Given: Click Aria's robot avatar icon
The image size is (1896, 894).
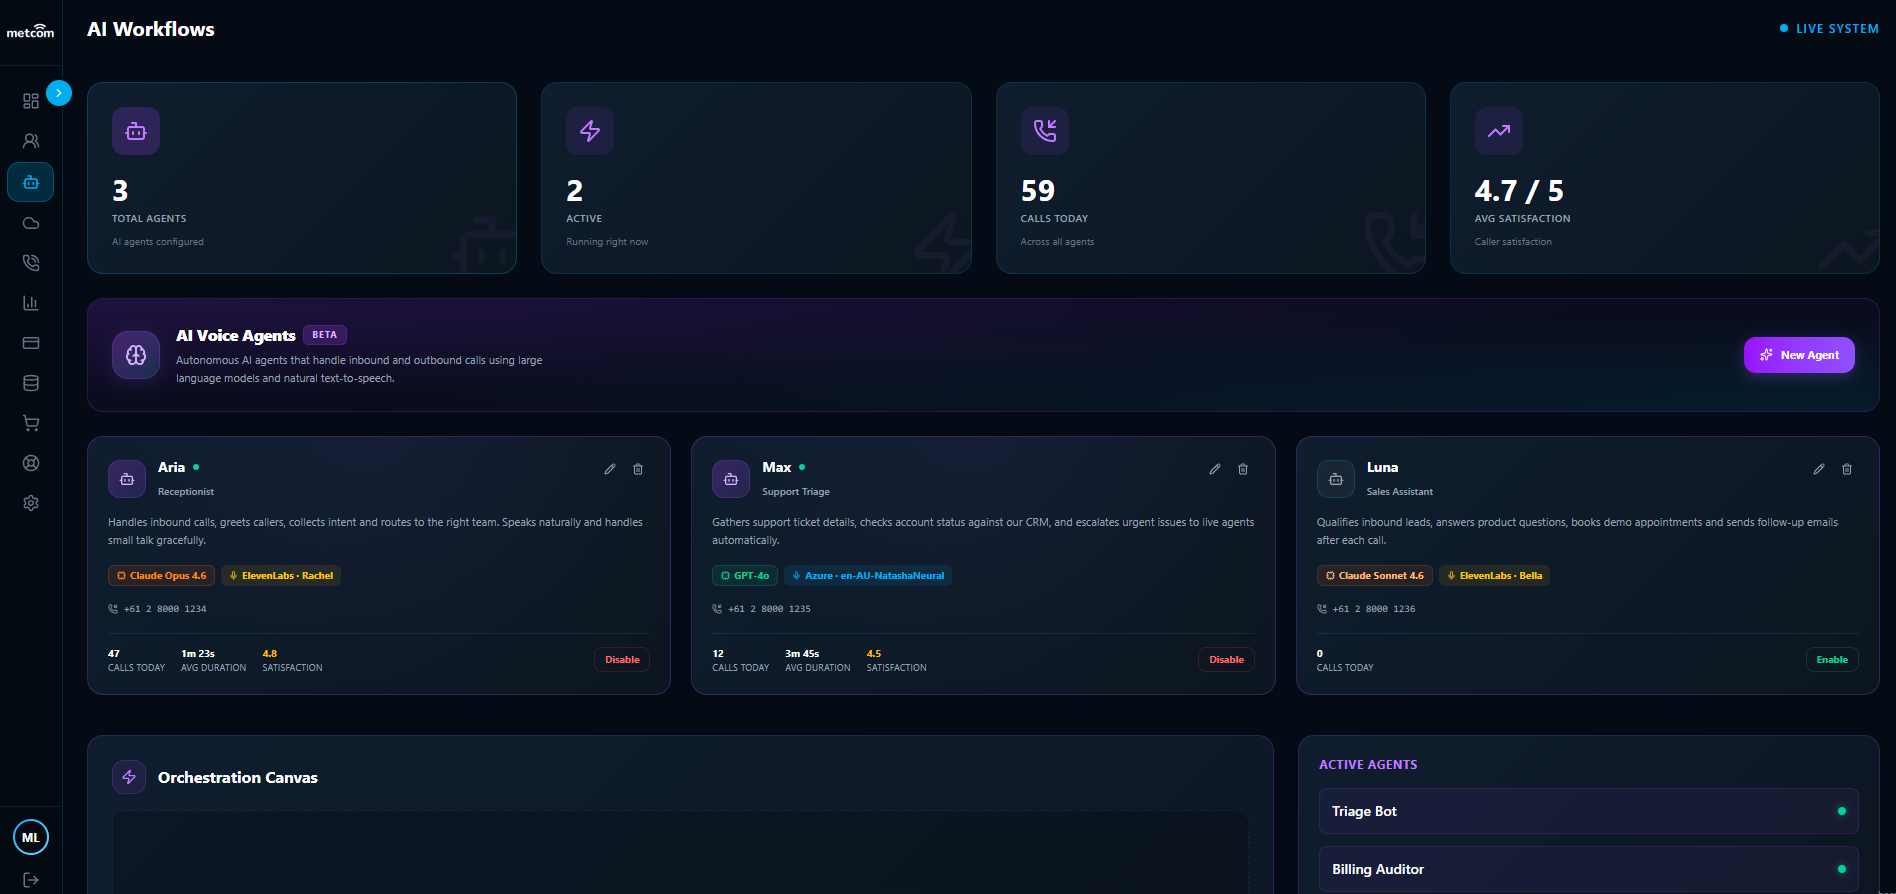Looking at the screenshot, I should pyautogui.click(x=127, y=479).
